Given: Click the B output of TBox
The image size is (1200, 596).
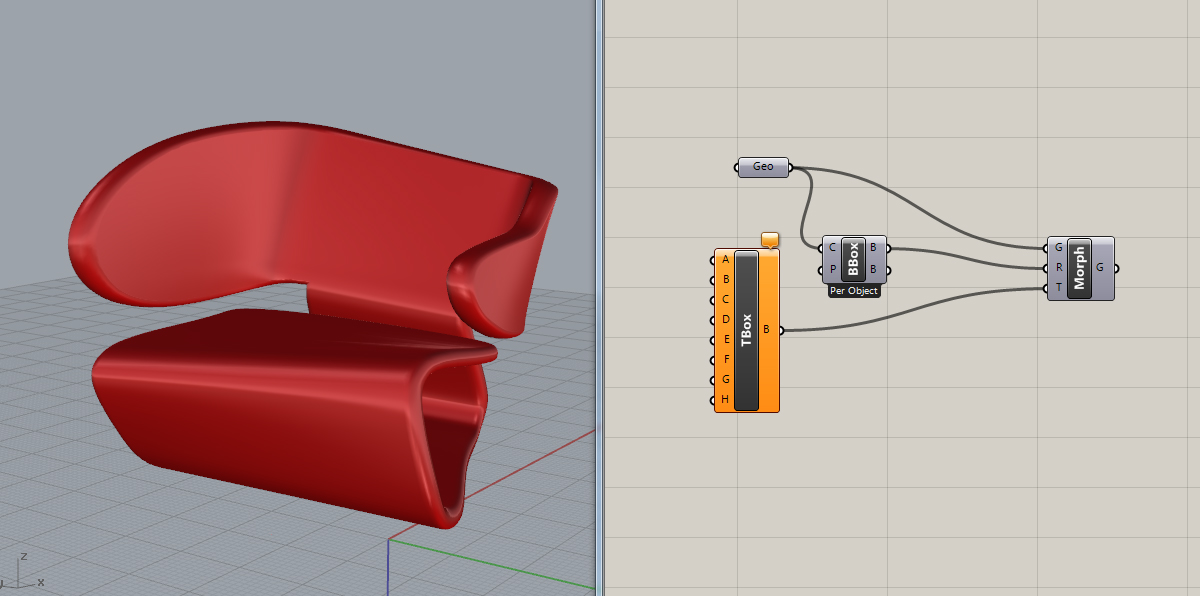Looking at the screenshot, I should pyautogui.click(x=767, y=329).
